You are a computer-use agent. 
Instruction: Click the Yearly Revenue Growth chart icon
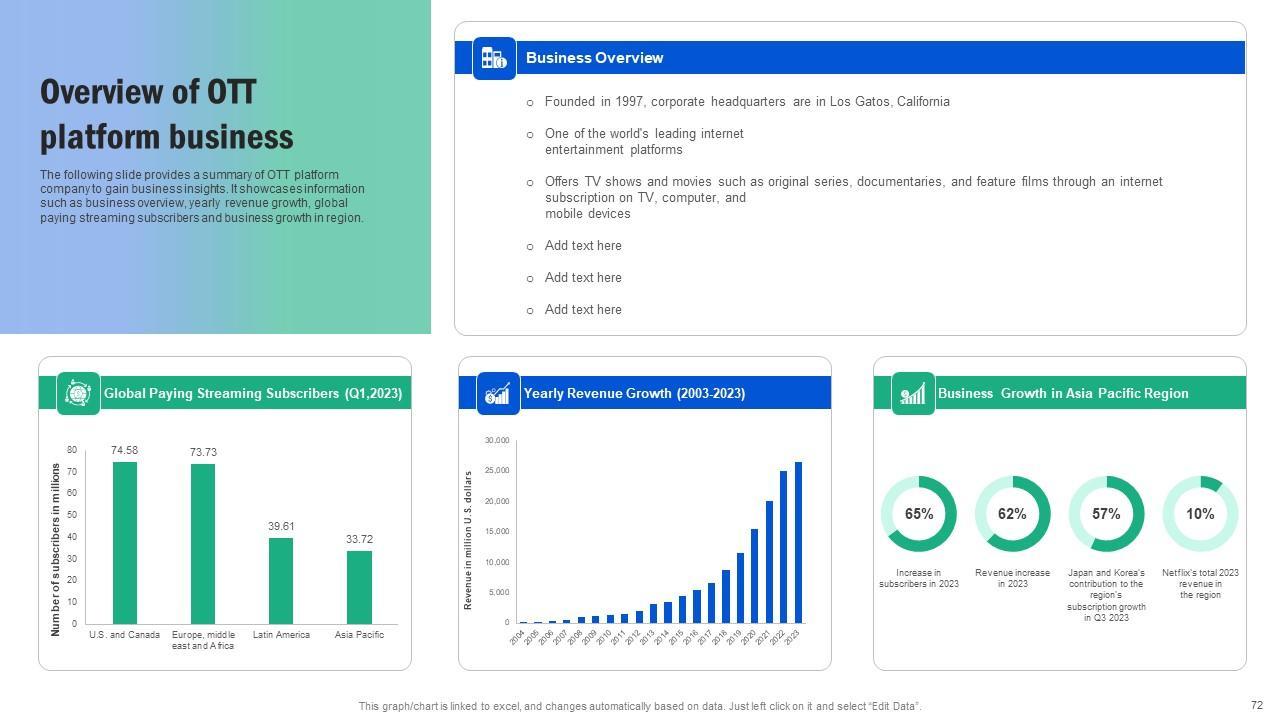coord(498,393)
